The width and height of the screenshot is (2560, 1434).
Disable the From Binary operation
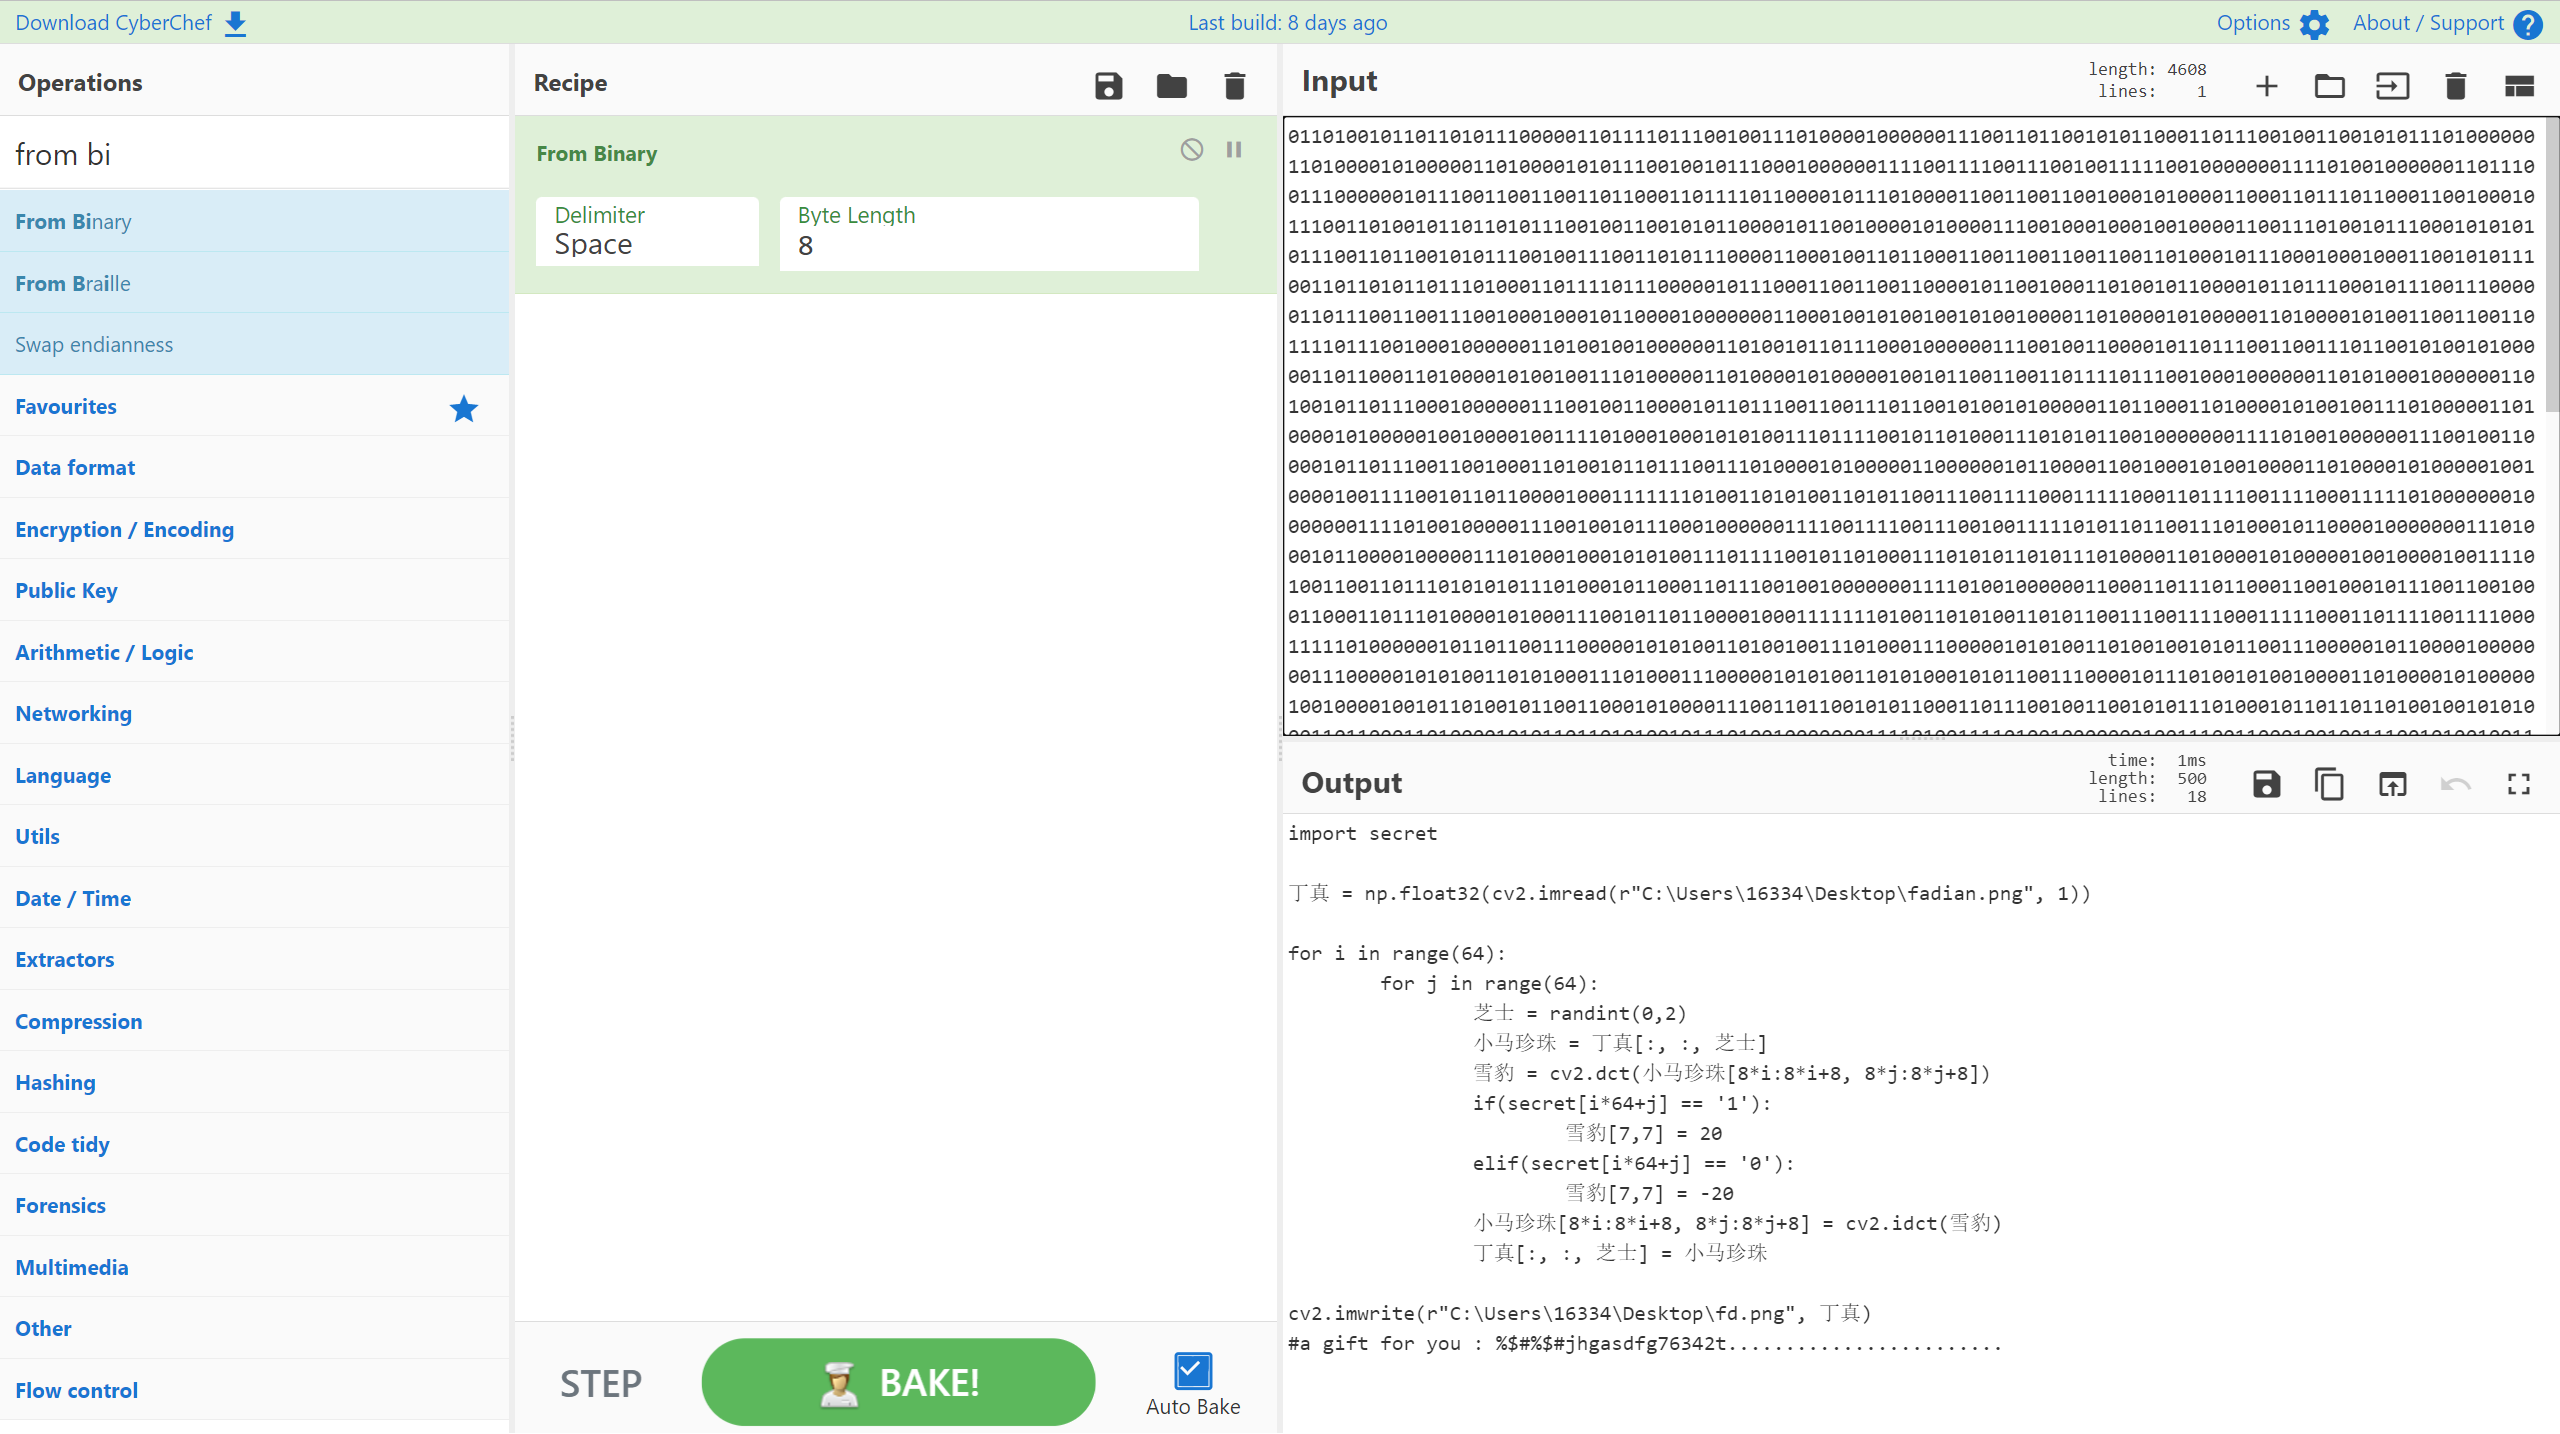[x=1191, y=150]
